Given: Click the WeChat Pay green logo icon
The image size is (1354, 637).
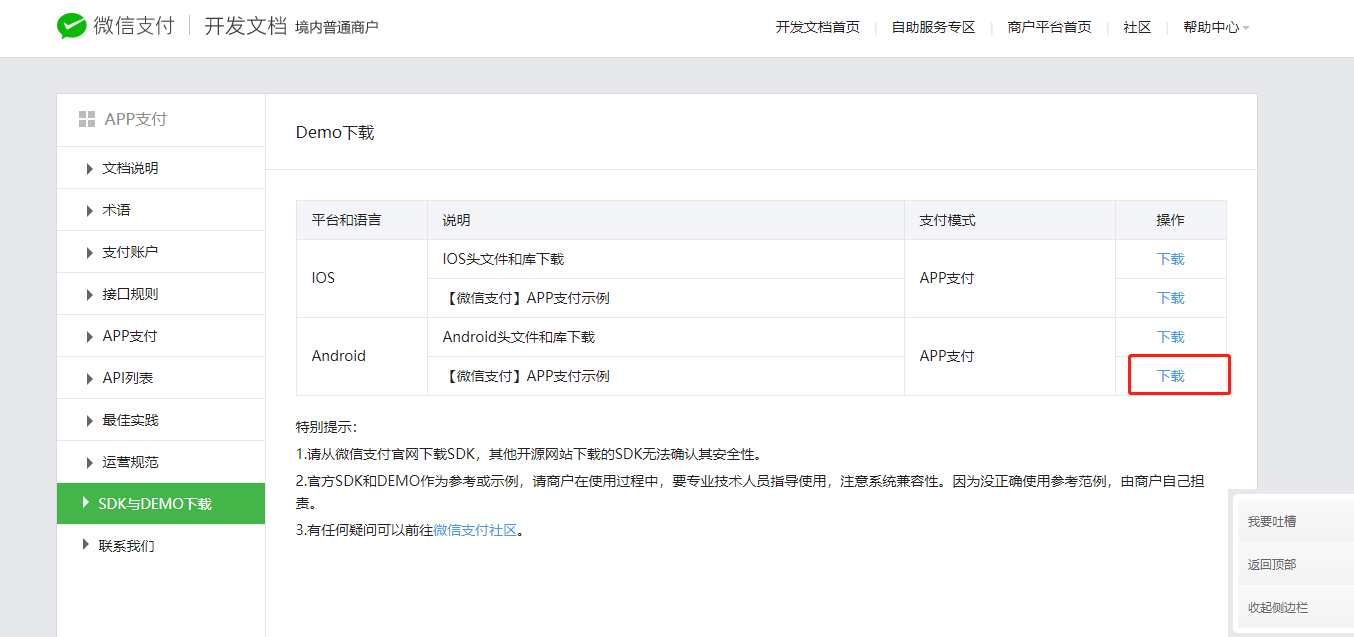Looking at the screenshot, I should pos(71,27).
